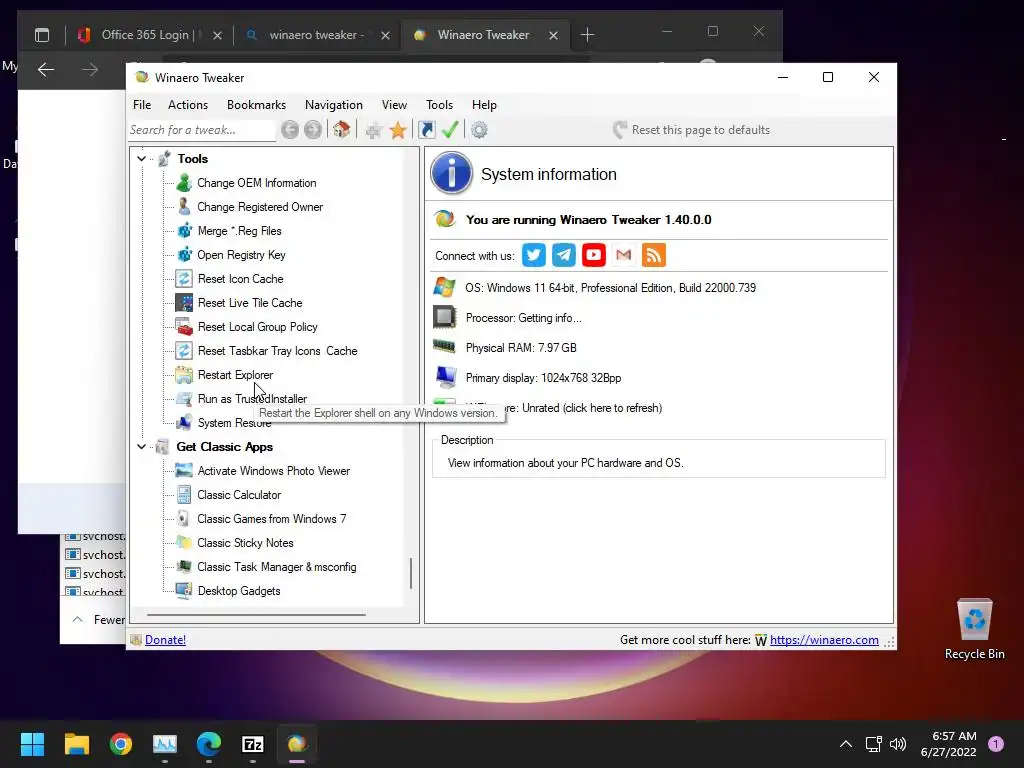Open Winaero Twitter page icon
1024x768 pixels.
point(534,255)
